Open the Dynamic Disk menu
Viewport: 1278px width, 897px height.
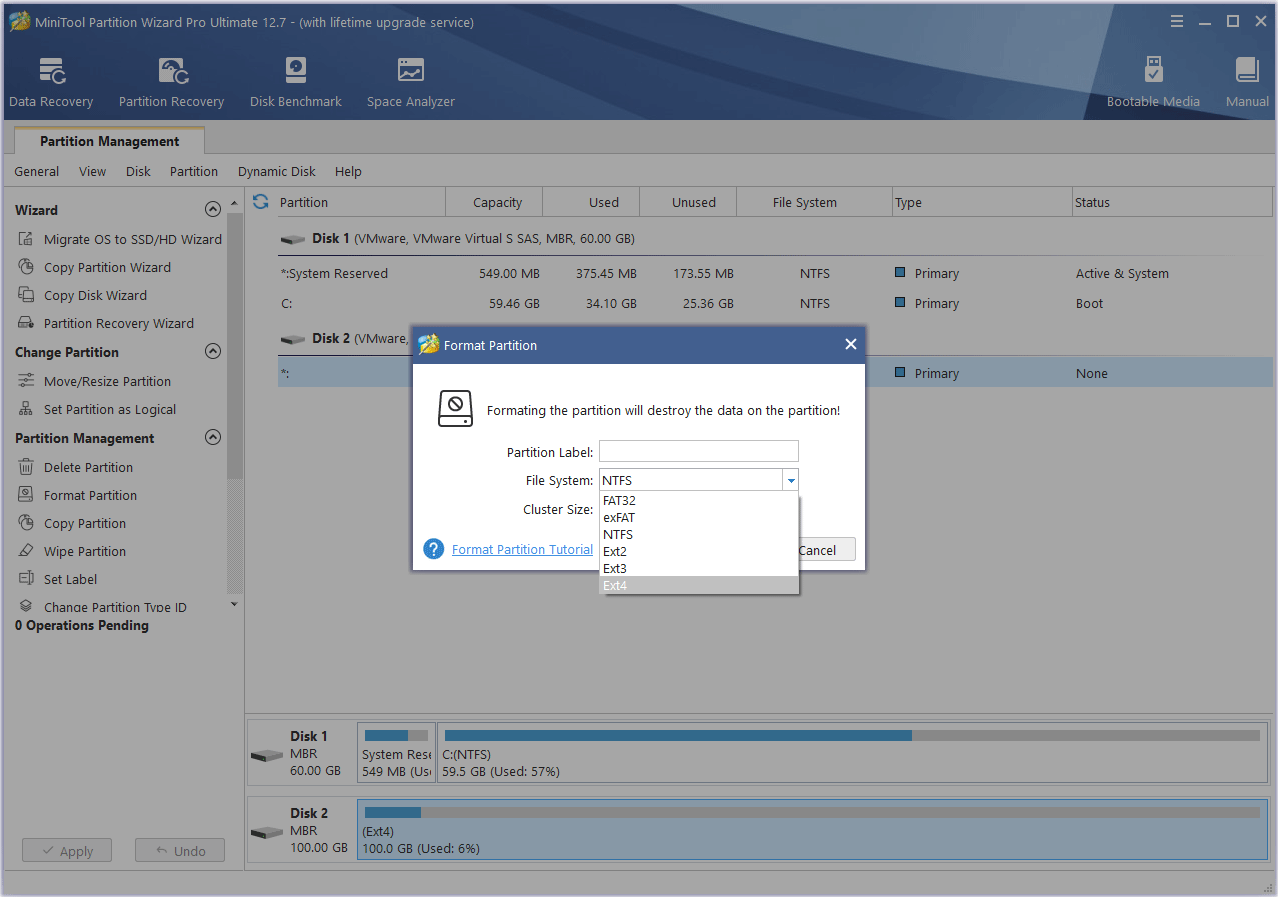pyautogui.click(x=277, y=171)
